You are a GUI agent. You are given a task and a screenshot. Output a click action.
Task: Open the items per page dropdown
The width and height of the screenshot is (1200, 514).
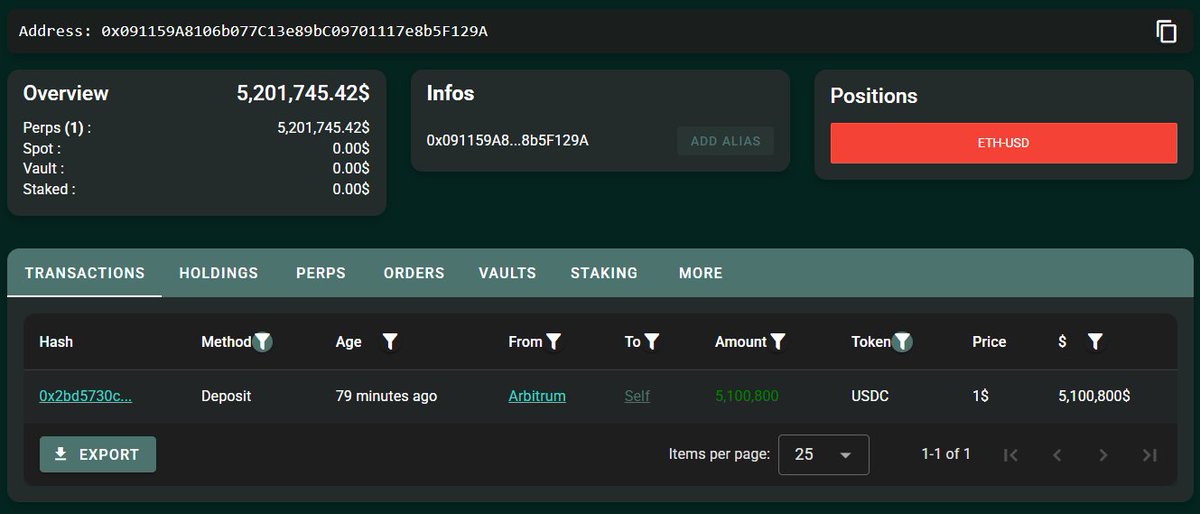(x=823, y=455)
